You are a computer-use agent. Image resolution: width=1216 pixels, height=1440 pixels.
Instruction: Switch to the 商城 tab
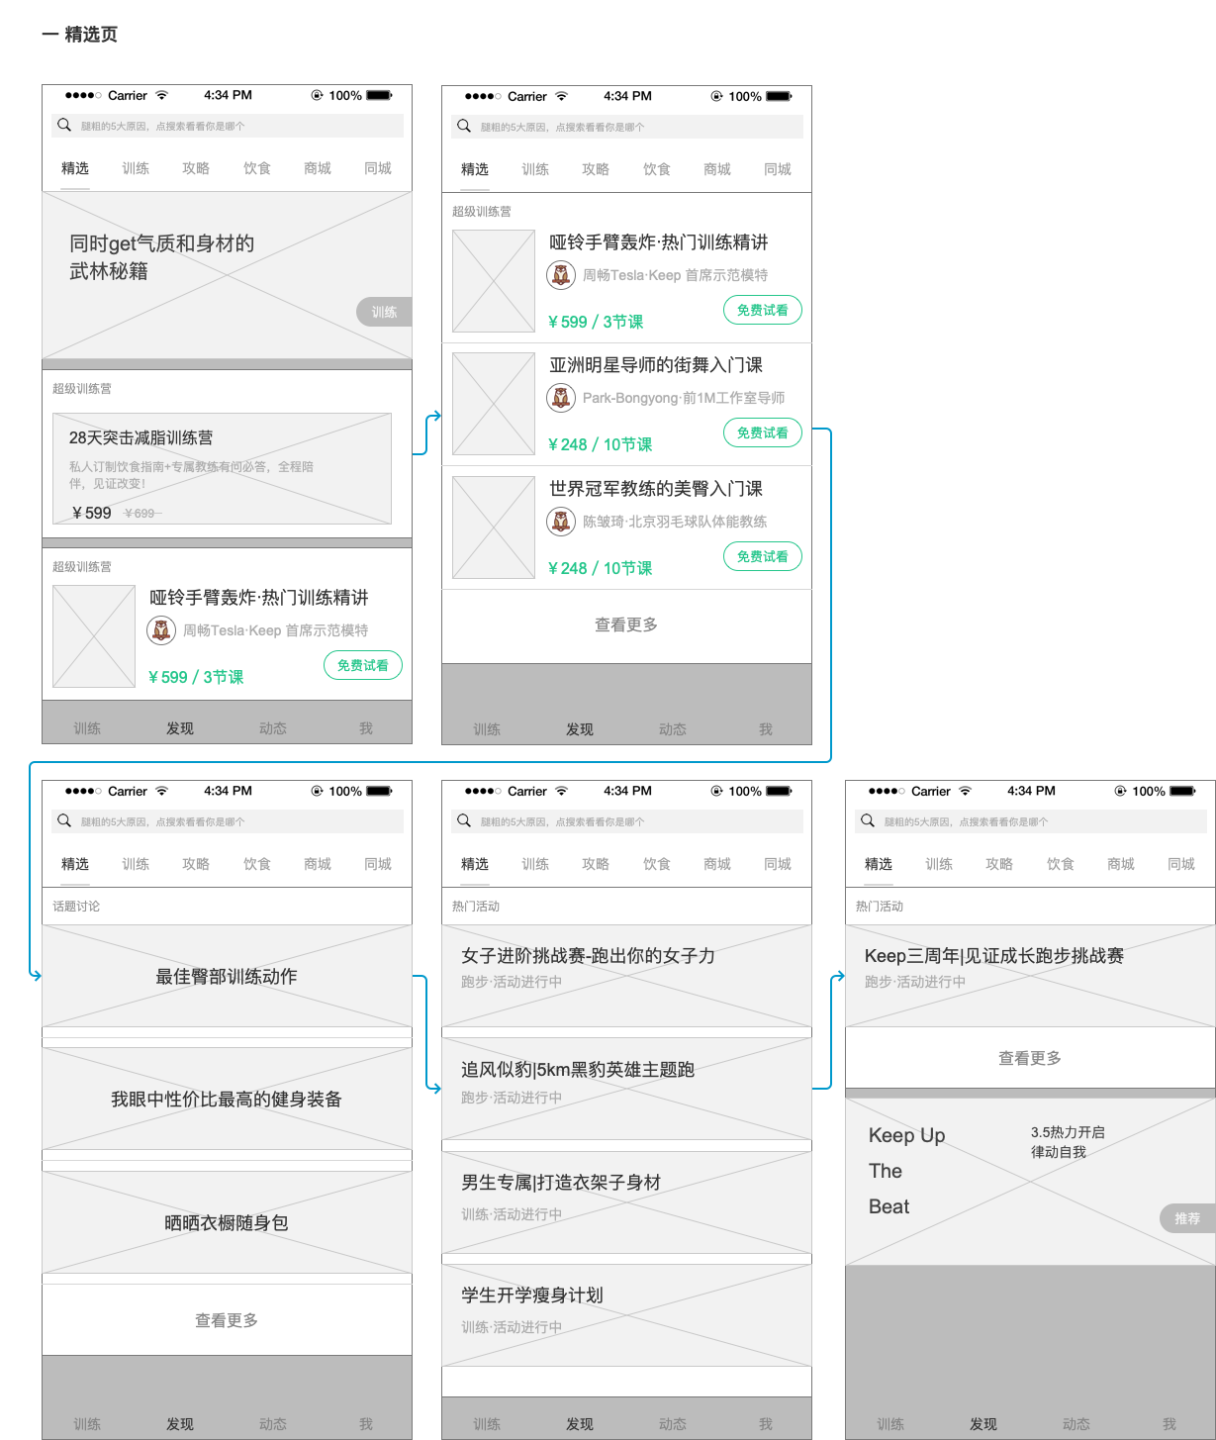coord(317,168)
